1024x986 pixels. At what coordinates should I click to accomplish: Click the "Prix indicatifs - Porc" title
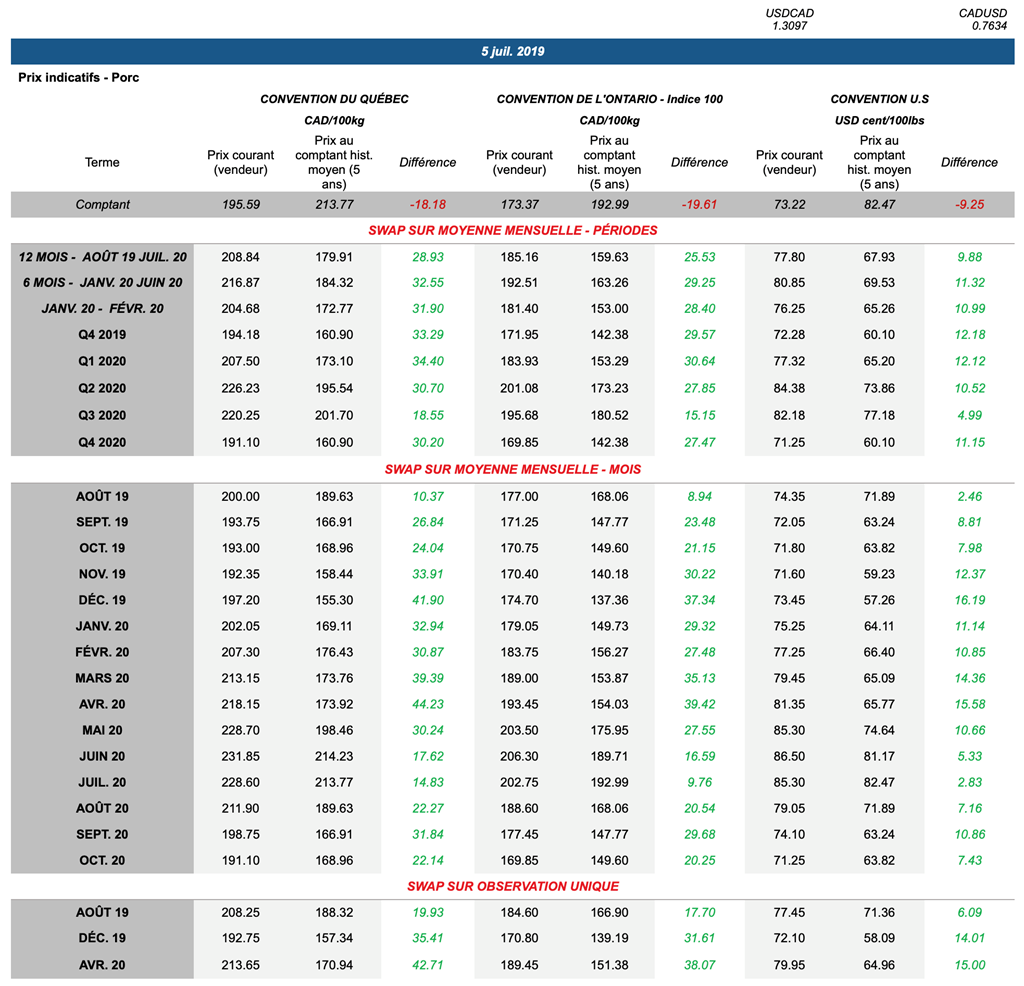pos(79,78)
